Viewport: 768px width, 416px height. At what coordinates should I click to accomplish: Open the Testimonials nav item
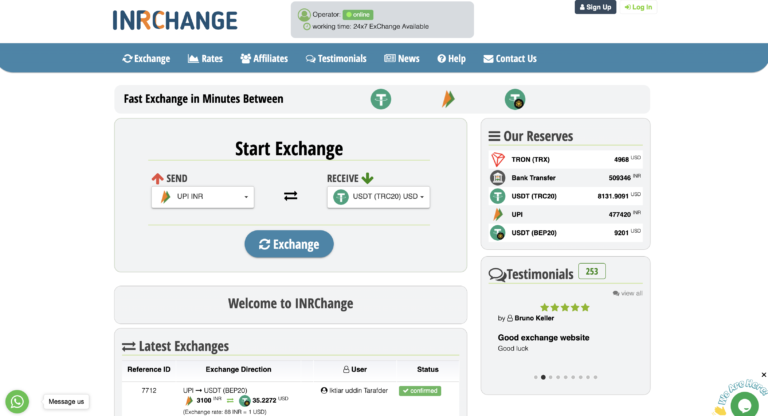pyautogui.click(x=336, y=58)
